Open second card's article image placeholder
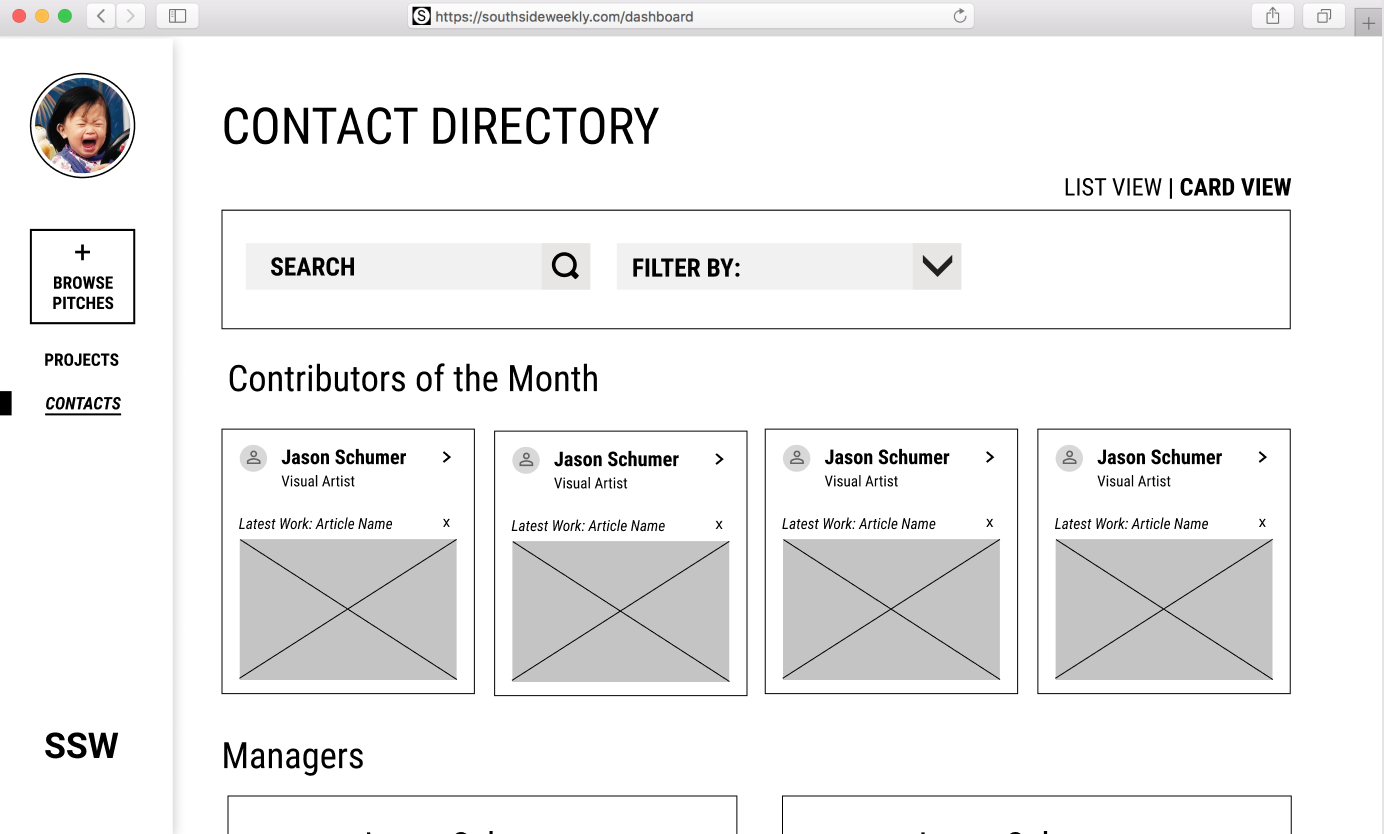This screenshot has height=834, width=1384. (621, 612)
